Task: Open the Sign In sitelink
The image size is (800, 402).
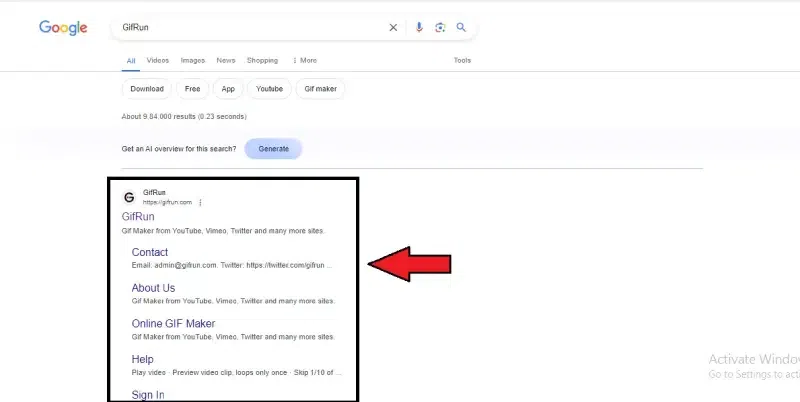Action: [x=148, y=395]
